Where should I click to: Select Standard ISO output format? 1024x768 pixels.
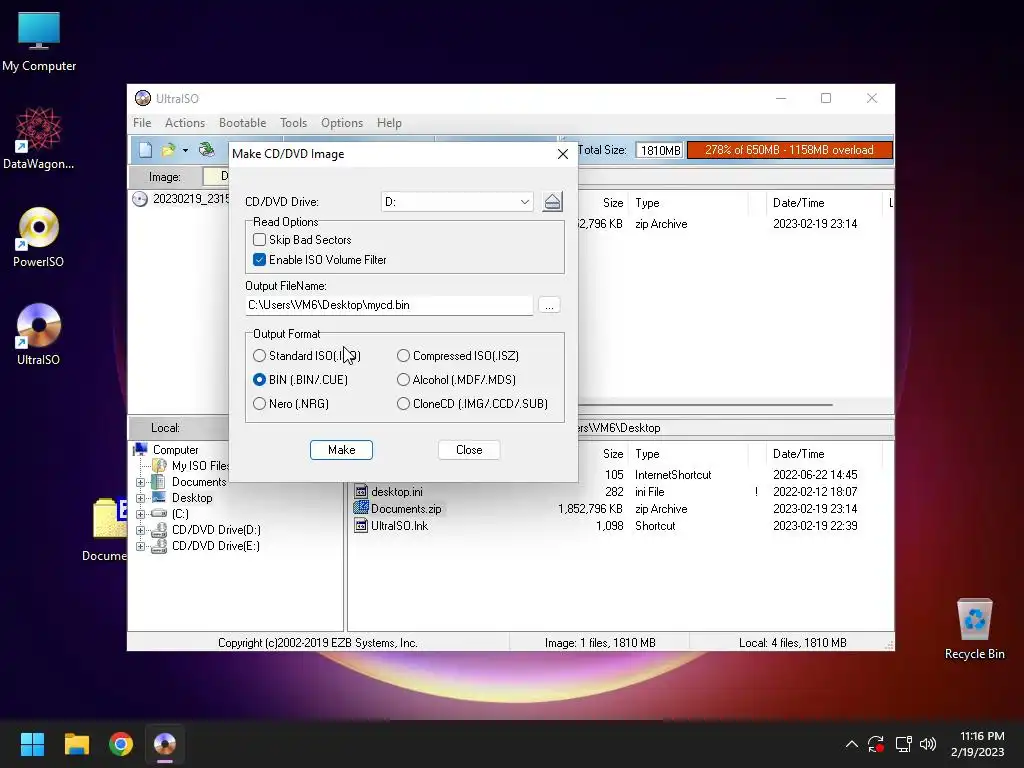[259, 356]
